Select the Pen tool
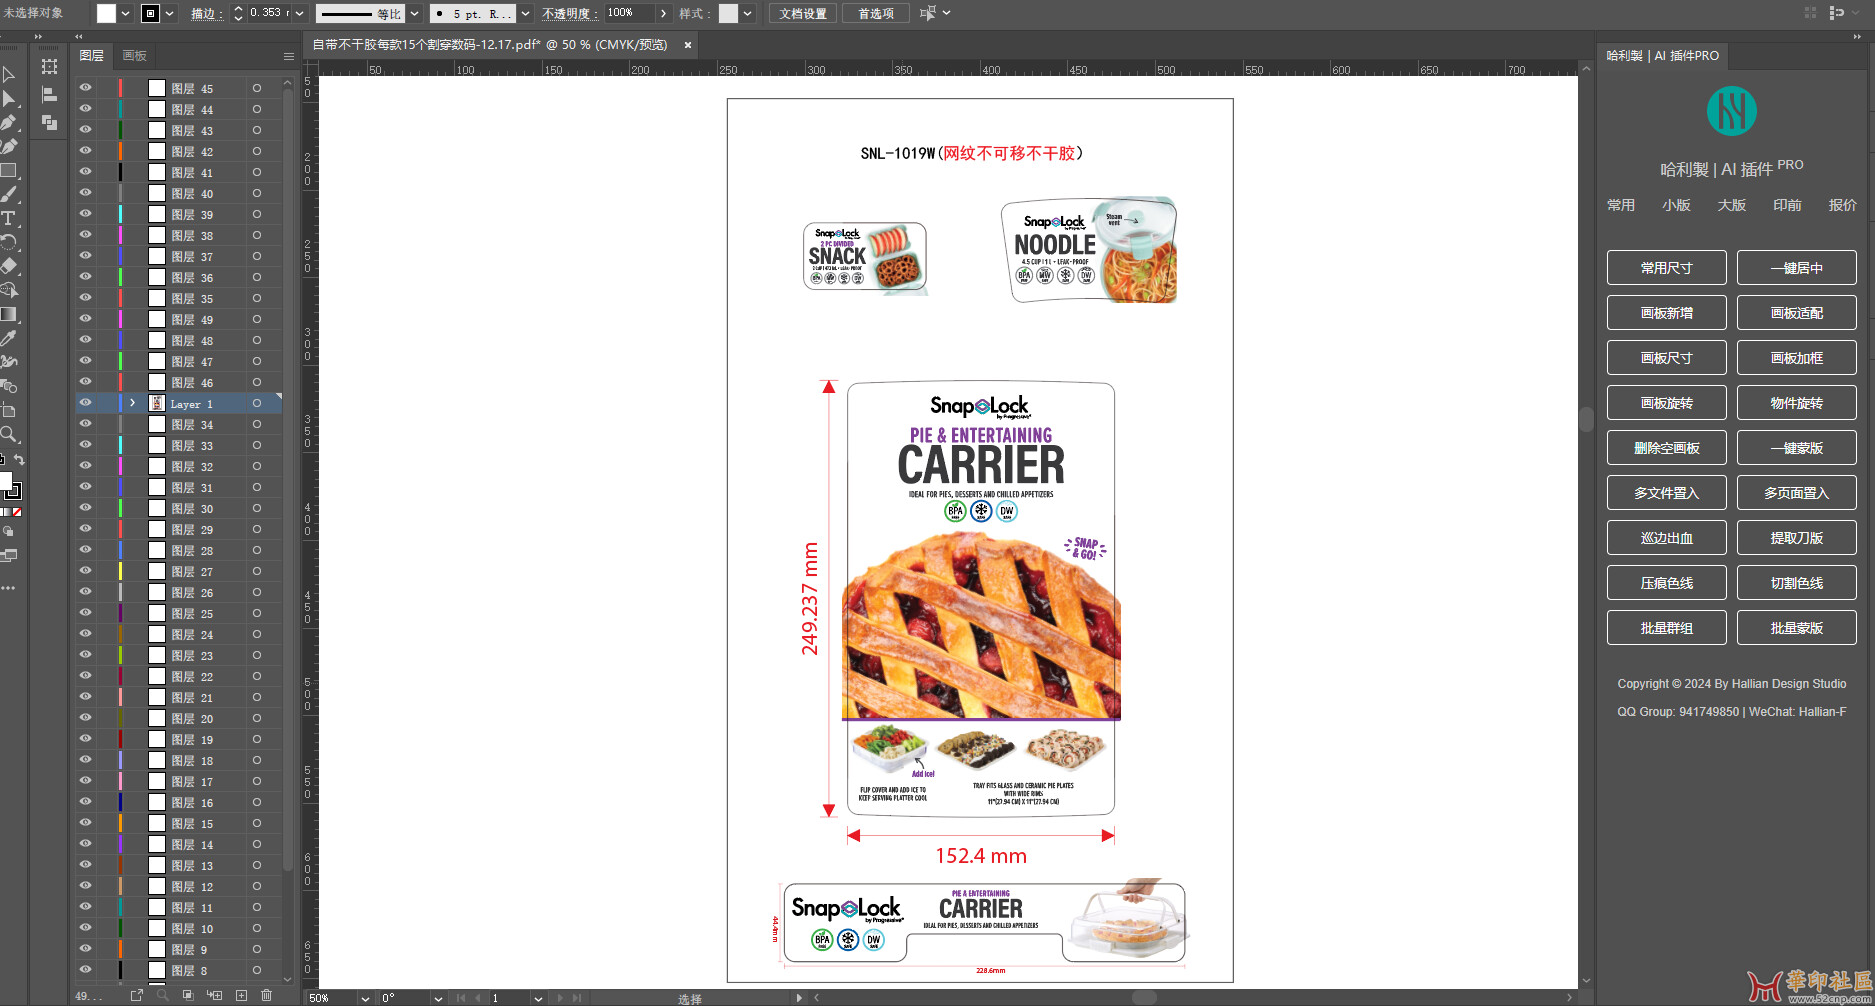The height and width of the screenshot is (1006, 1875). click(9, 122)
